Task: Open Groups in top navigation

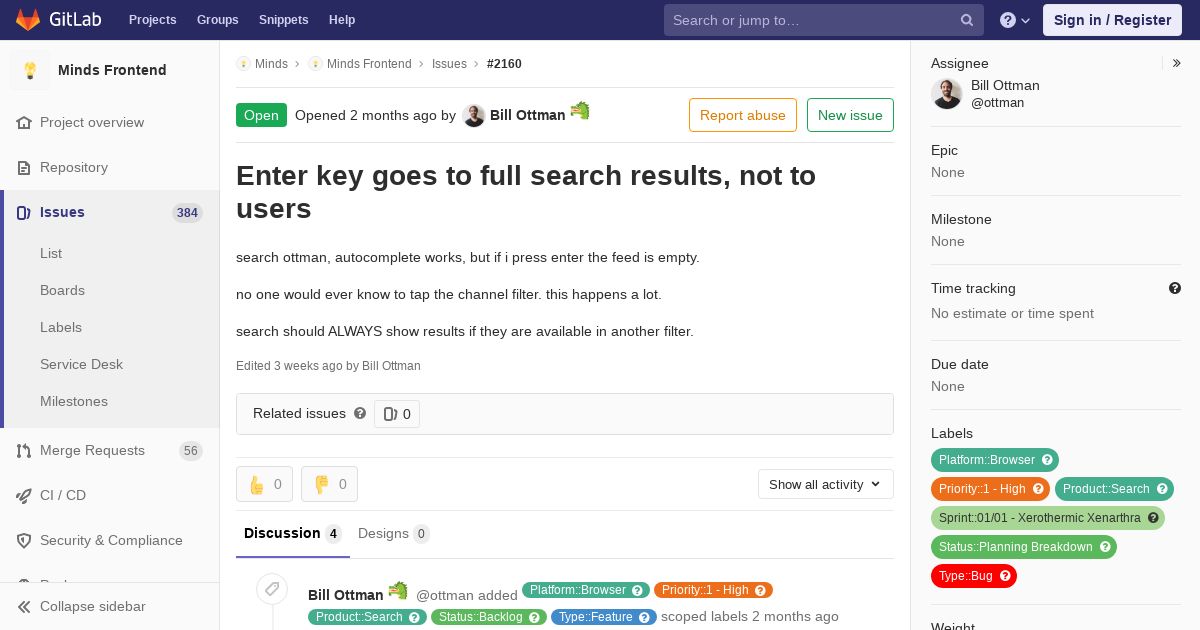Action: [218, 20]
